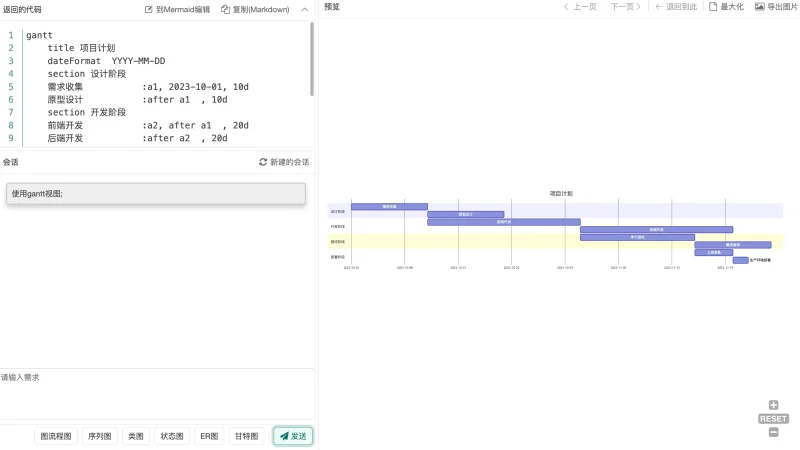Image resolution: width=800 pixels, height=450 pixels.
Task: Select the 原型设计 bar in the gantt chart
Action: 466,214
